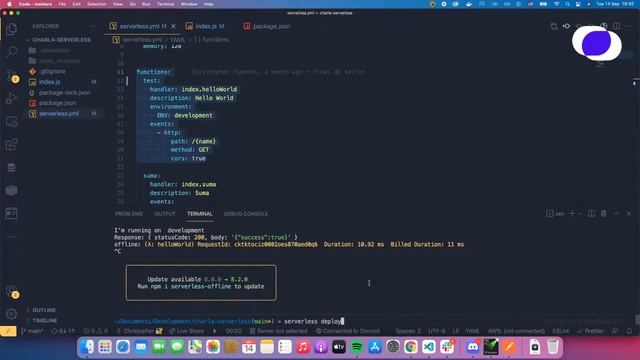This screenshot has height=360, width=640.
Task: Open the Music app from the Dock
Action: point(303,347)
